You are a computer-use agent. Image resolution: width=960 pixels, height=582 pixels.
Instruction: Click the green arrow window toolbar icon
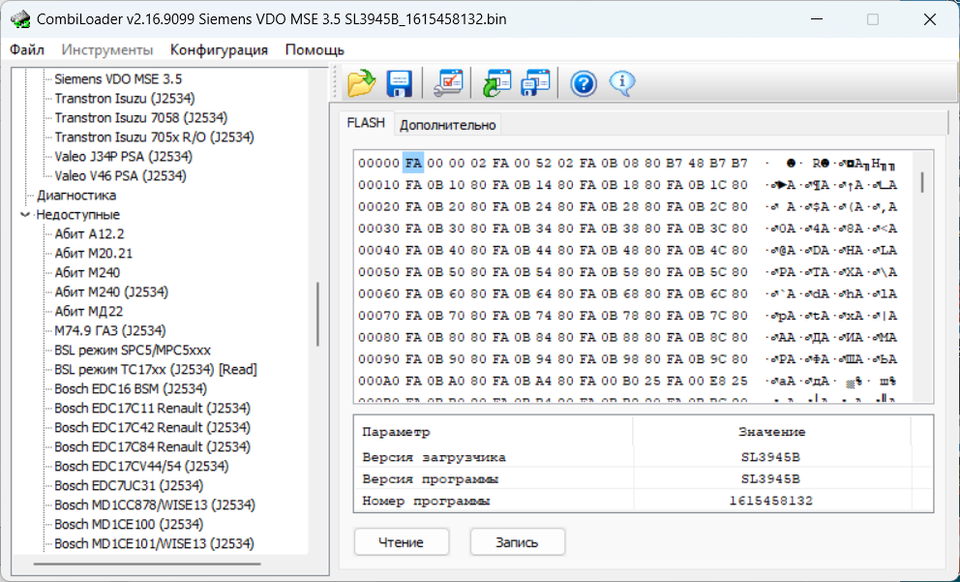(497, 83)
